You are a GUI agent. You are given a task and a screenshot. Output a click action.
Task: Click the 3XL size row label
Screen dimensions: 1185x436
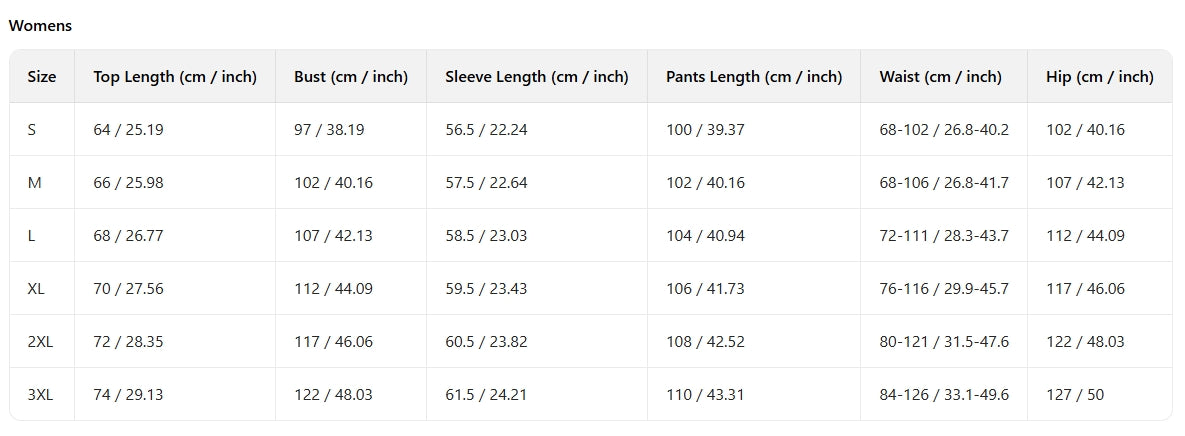(x=40, y=395)
